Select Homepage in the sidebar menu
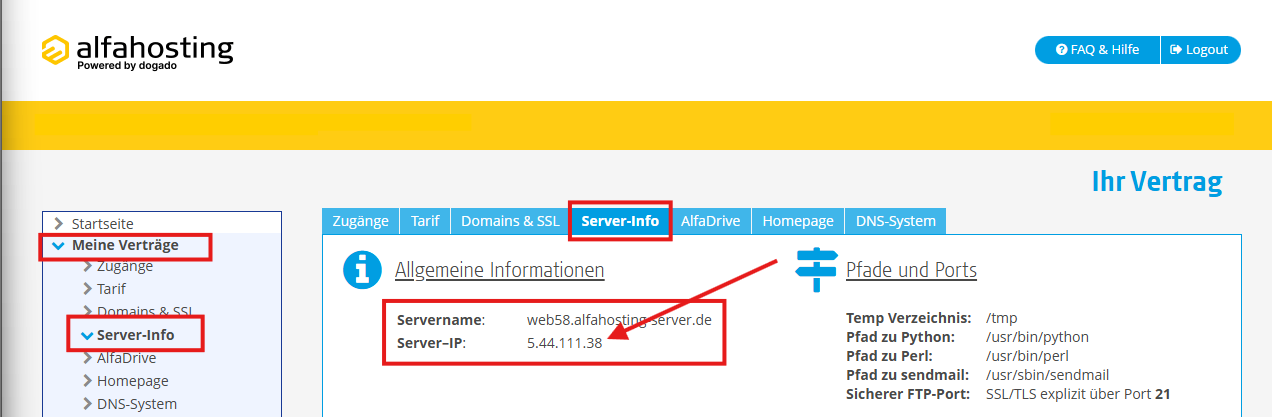Screen dimensions: 1272x417 tap(132, 381)
